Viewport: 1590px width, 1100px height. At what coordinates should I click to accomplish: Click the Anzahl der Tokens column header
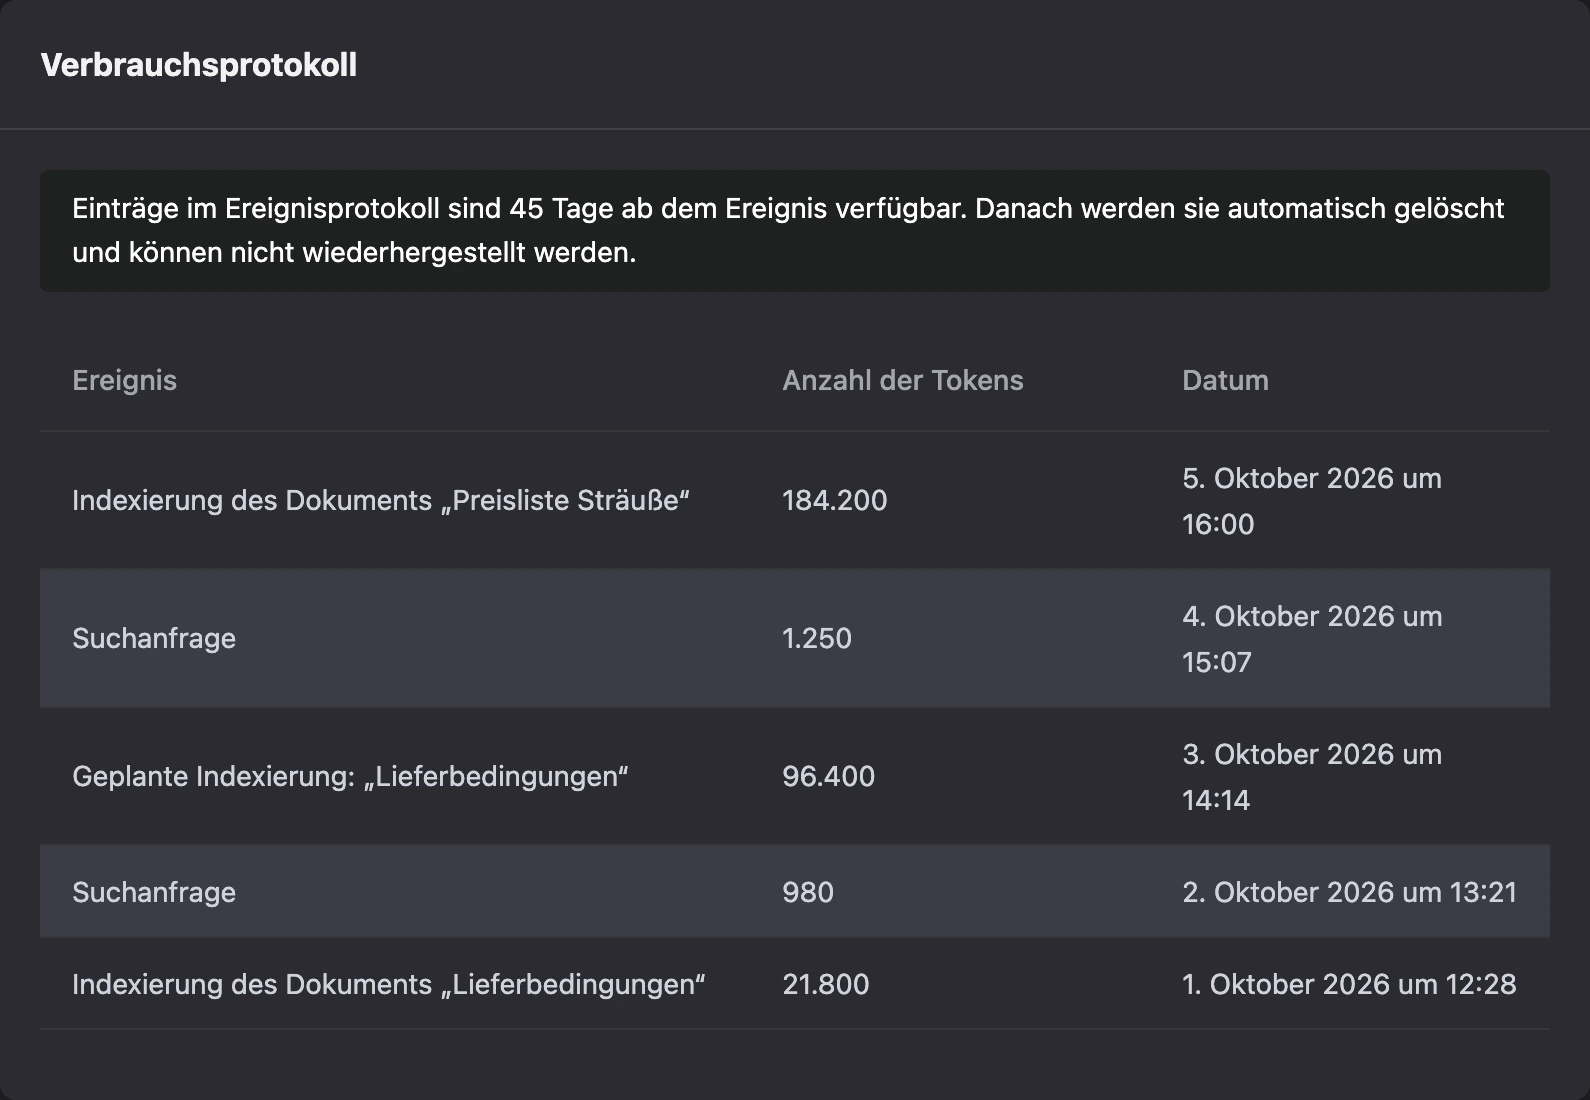pos(903,380)
